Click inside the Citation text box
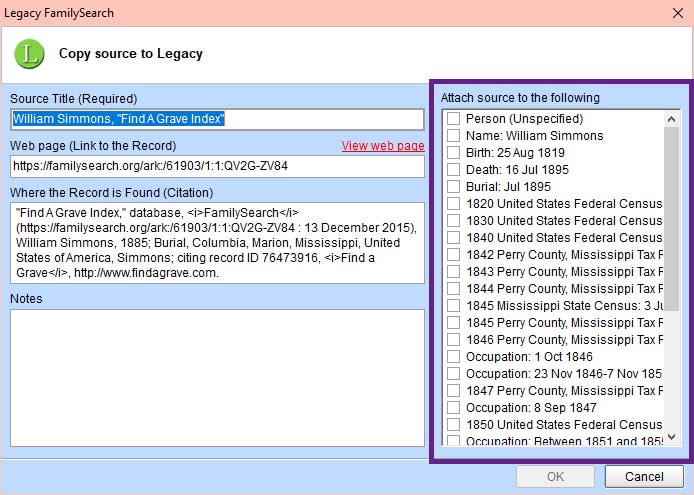This screenshot has width=694, height=495. 217,243
